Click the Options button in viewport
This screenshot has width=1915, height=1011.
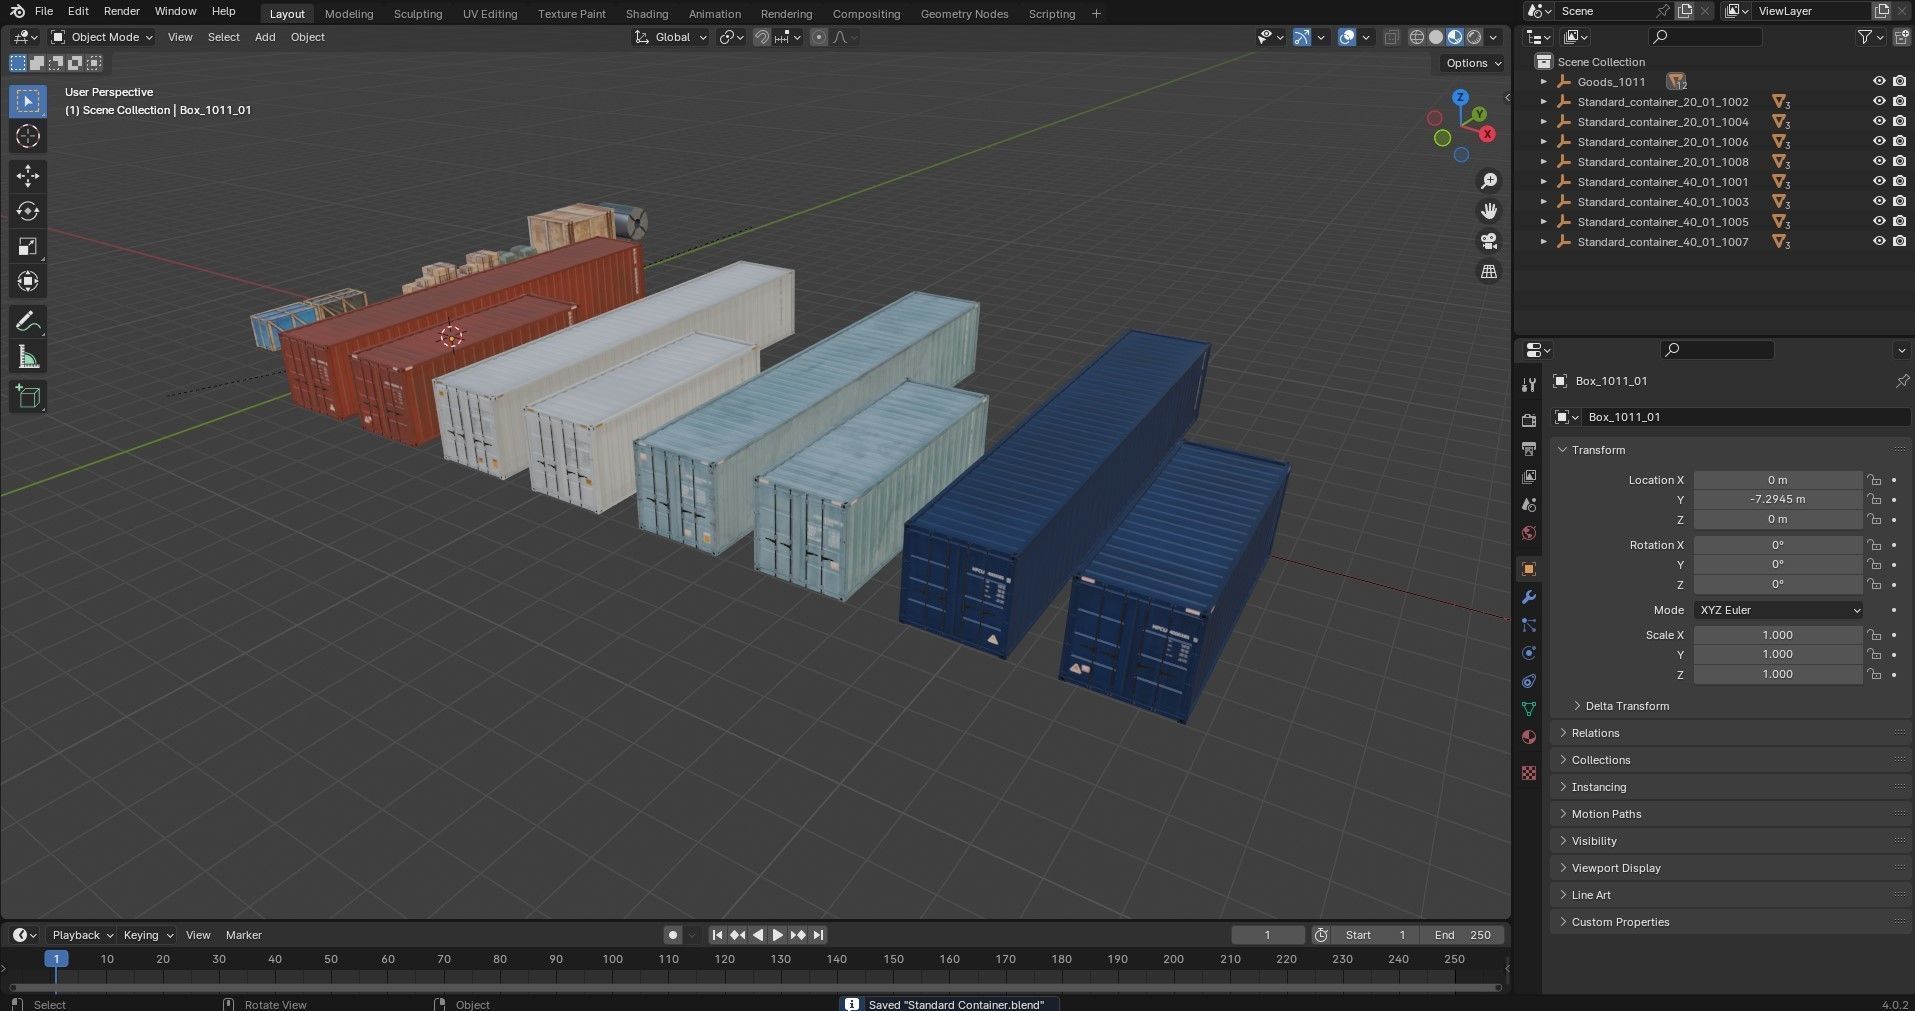(x=1472, y=63)
